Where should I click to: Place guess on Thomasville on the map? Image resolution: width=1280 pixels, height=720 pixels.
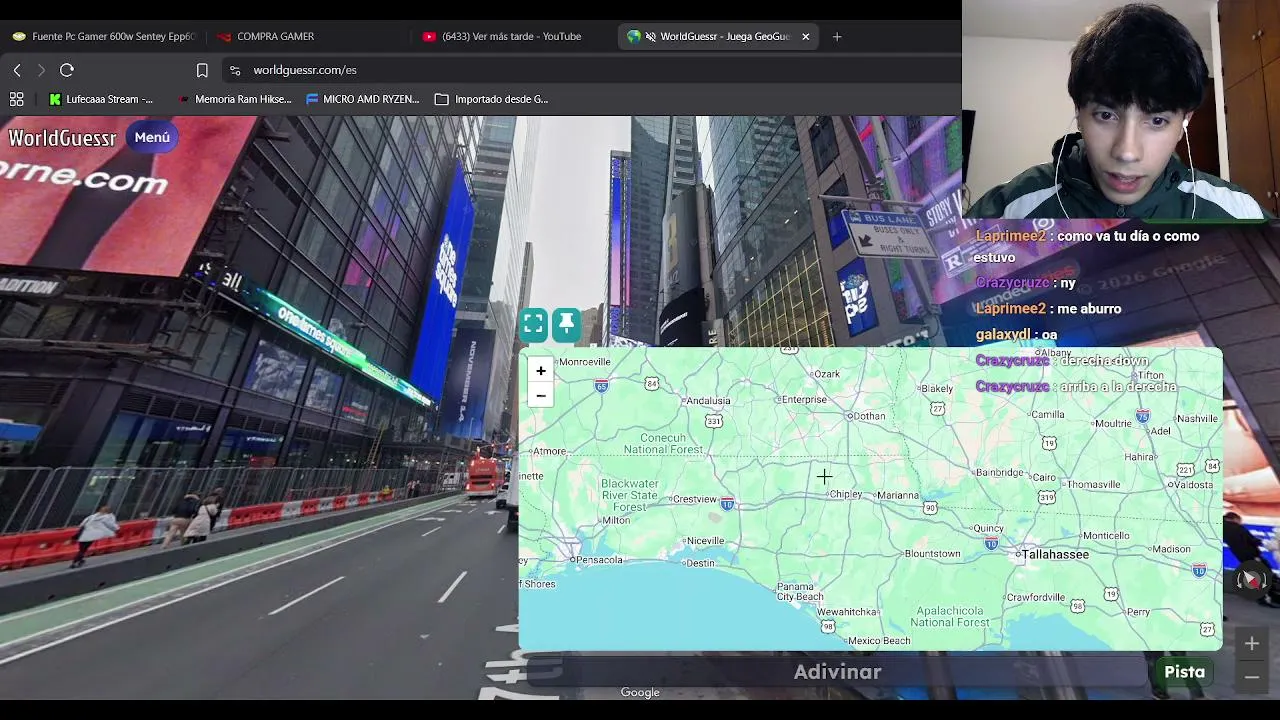tap(1094, 485)
